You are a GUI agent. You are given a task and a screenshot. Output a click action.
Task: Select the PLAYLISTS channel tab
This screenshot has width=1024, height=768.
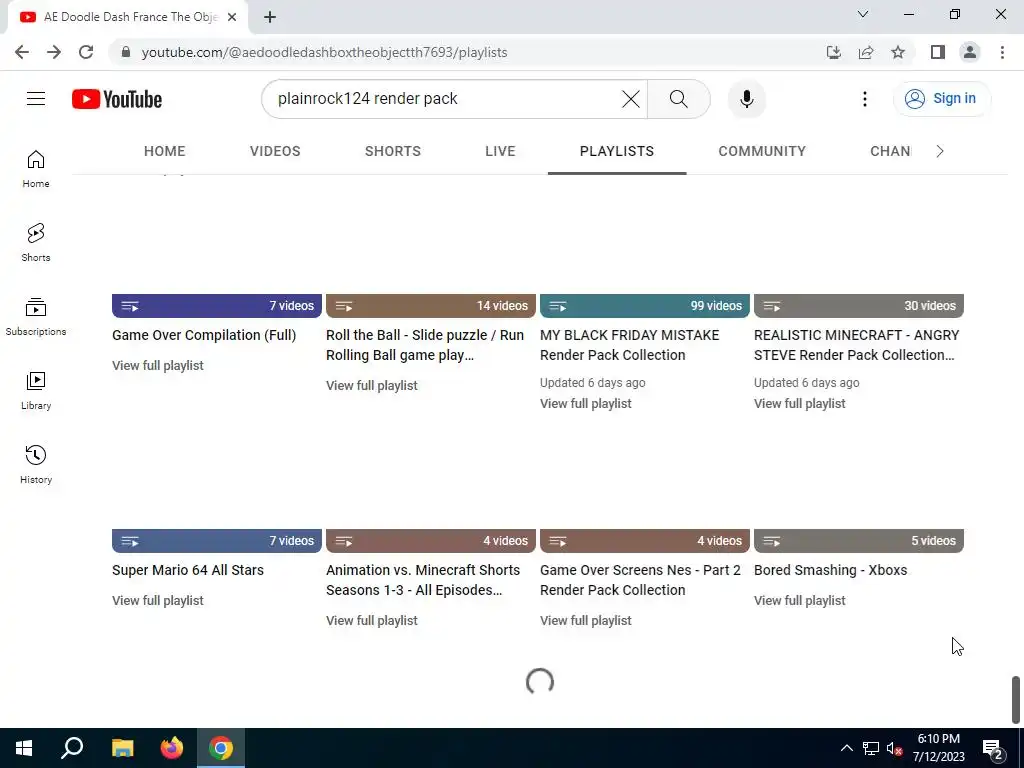[x=617, y=152]
